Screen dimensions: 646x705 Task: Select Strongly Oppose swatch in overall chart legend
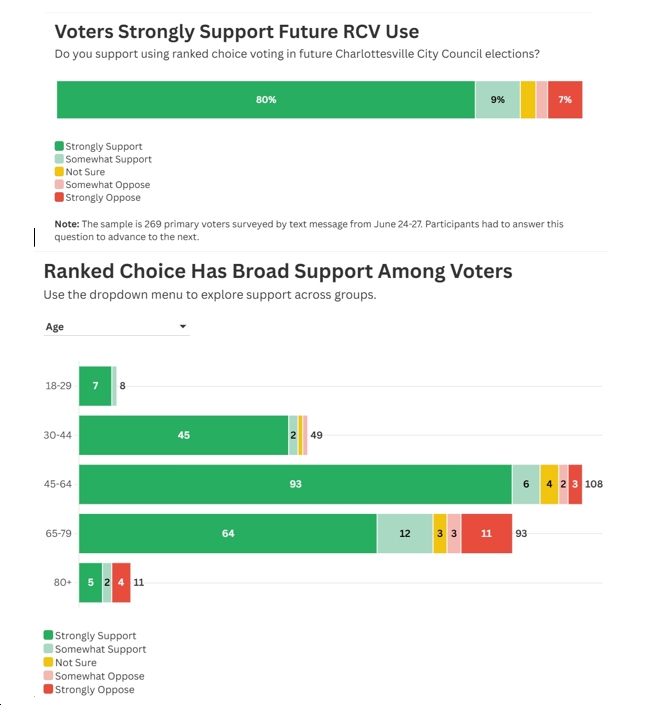(x=60, y=198)
